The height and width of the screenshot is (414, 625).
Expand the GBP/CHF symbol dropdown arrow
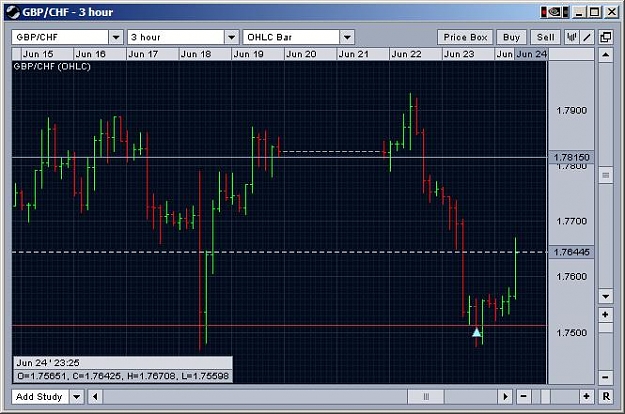tap(116, 37)
